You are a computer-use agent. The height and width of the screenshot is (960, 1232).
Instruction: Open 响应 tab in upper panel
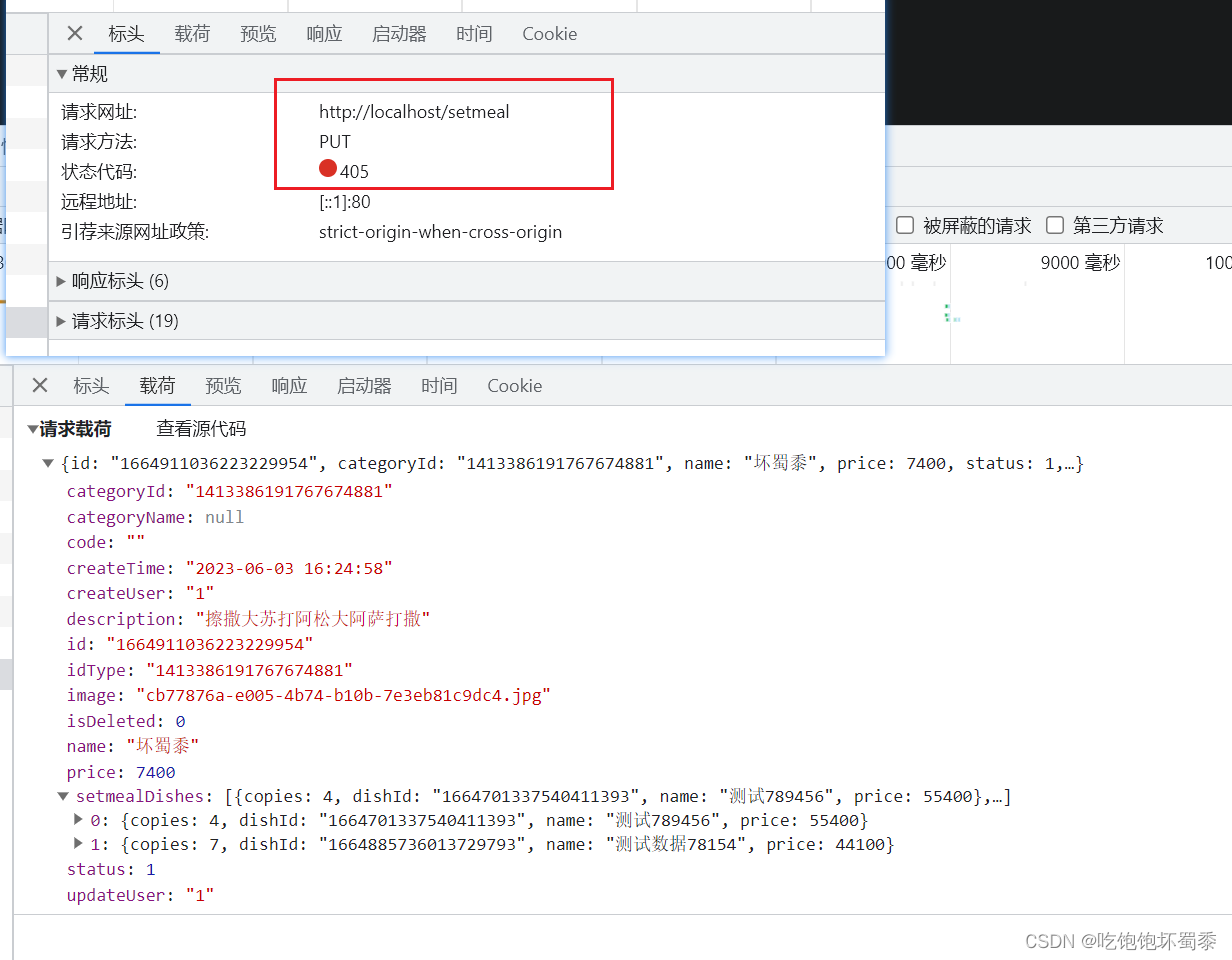pyautogui.click(x=324, y=33)
